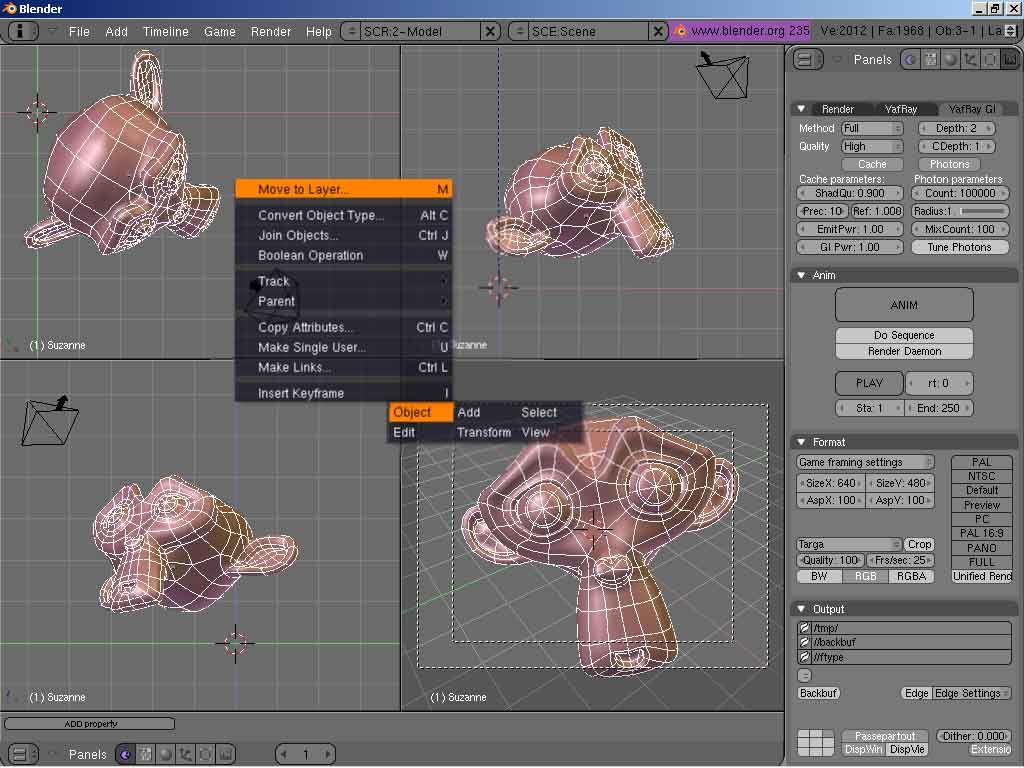Open the SCR:2-Model screen selector arrows
The width and height of the screenshot is (1024, 768).
[351, 31]
